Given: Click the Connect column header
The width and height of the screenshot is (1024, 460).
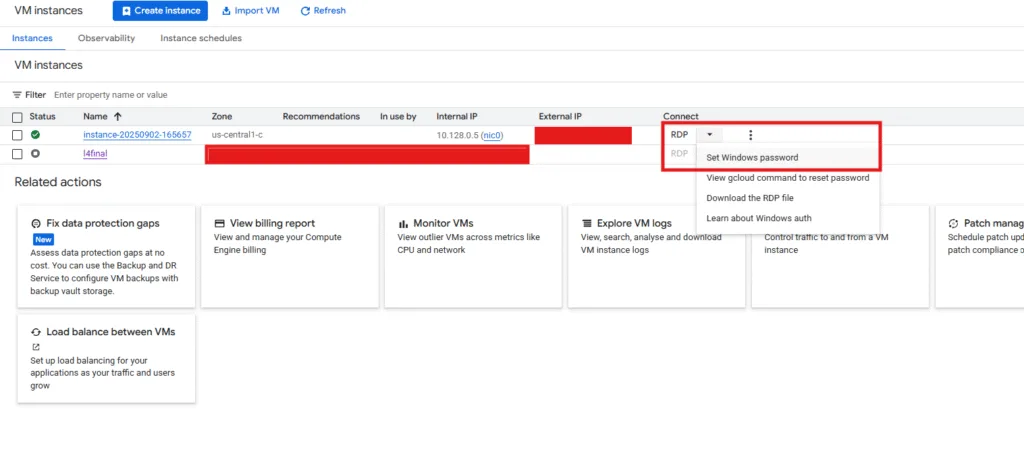Looking at the screenshot, I should [x=680, y=116].
